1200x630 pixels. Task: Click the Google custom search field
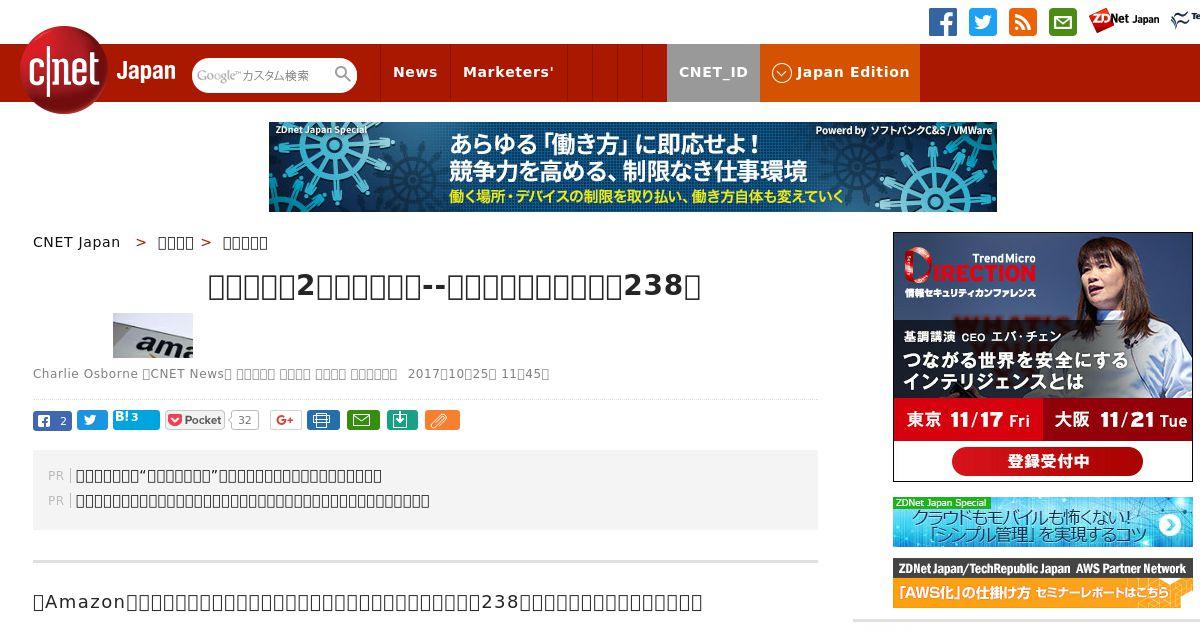click(x=263, y=75)
